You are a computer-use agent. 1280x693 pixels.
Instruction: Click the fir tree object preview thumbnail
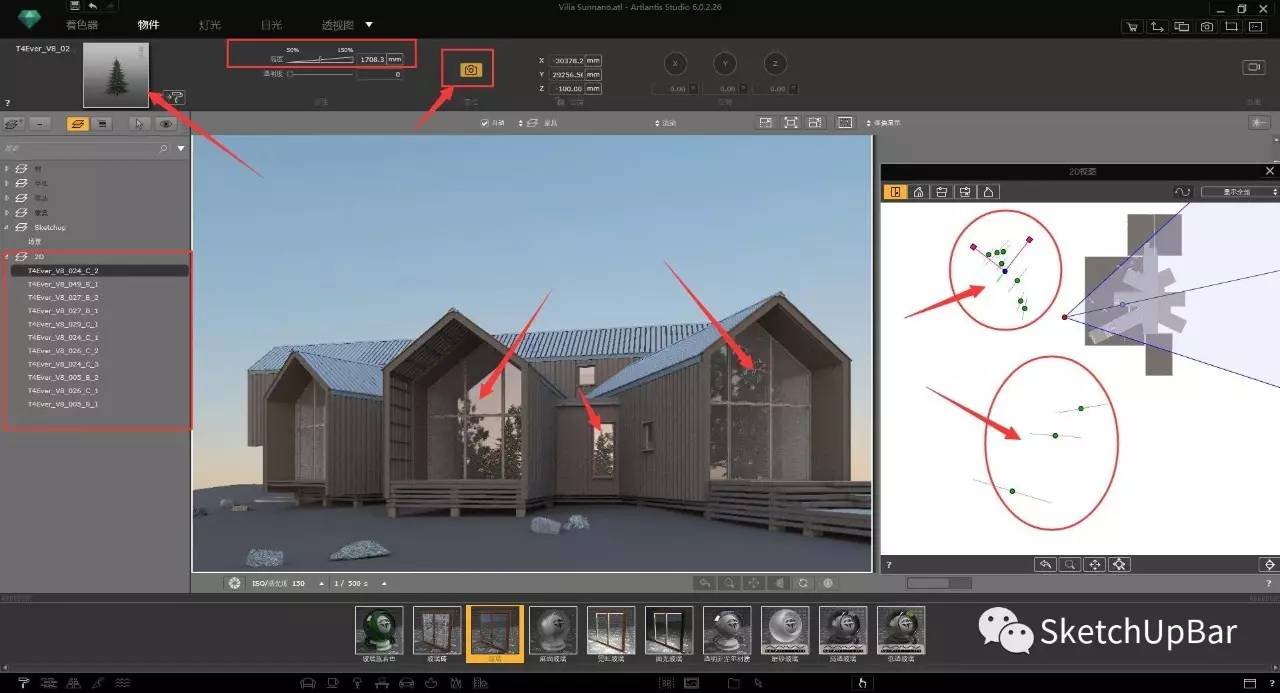tap(115, 74)
